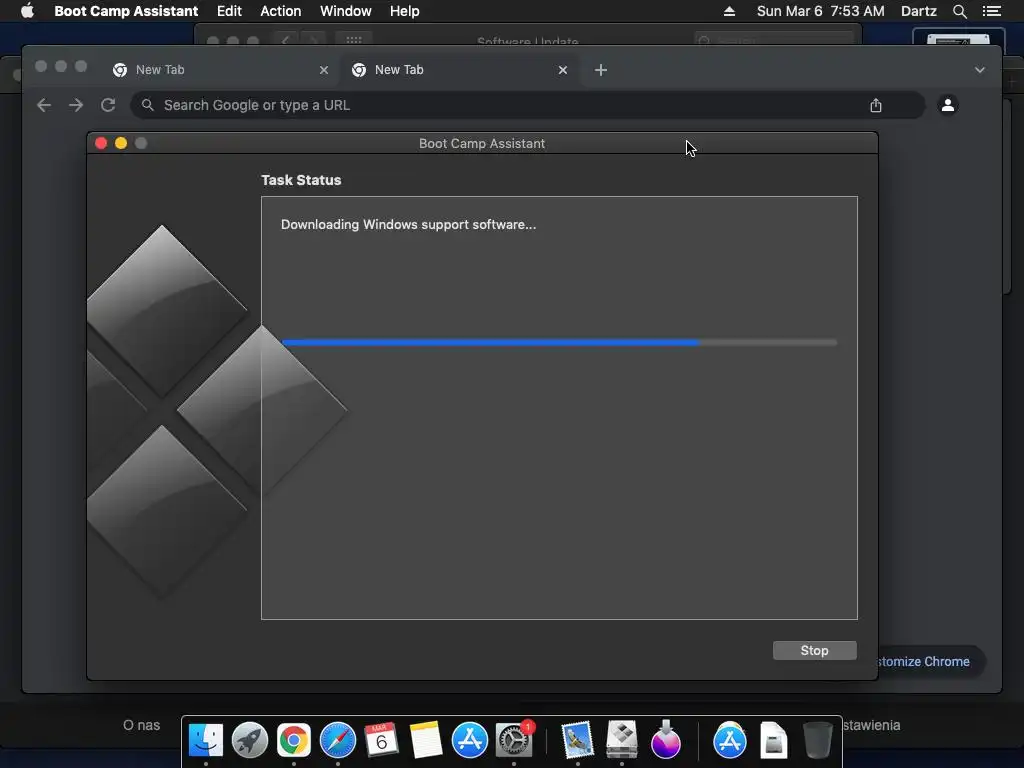Open the Action menu

point(281,11)
